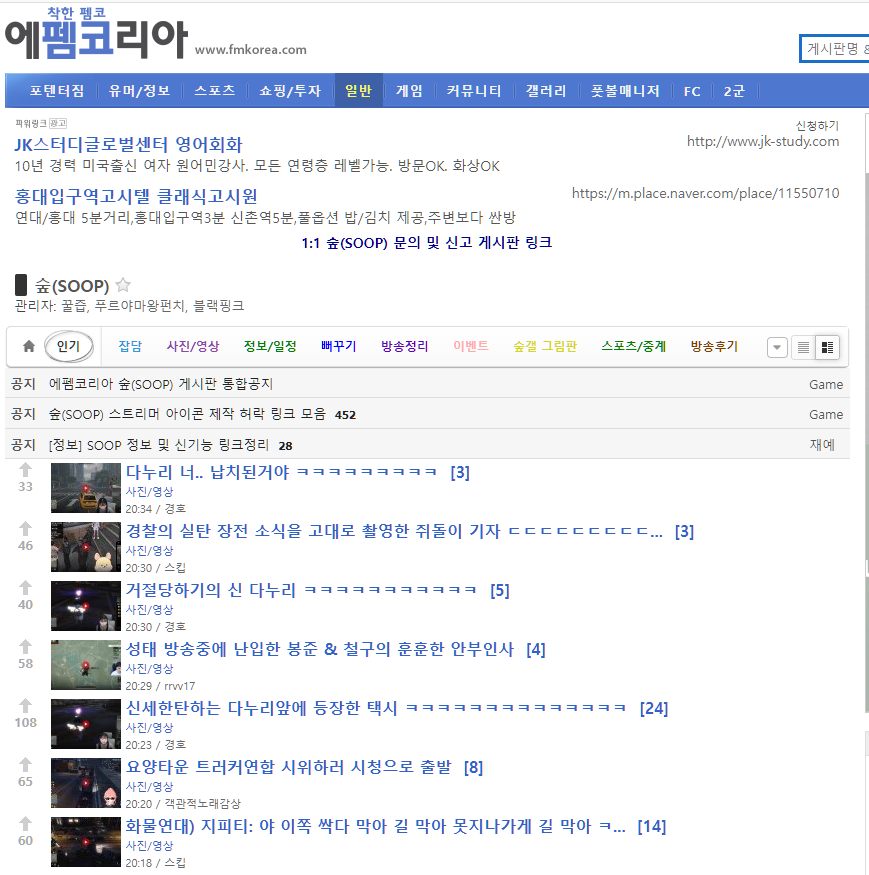Open 스포츠 in main navigation
869x875 pixels.
point(215,91)
